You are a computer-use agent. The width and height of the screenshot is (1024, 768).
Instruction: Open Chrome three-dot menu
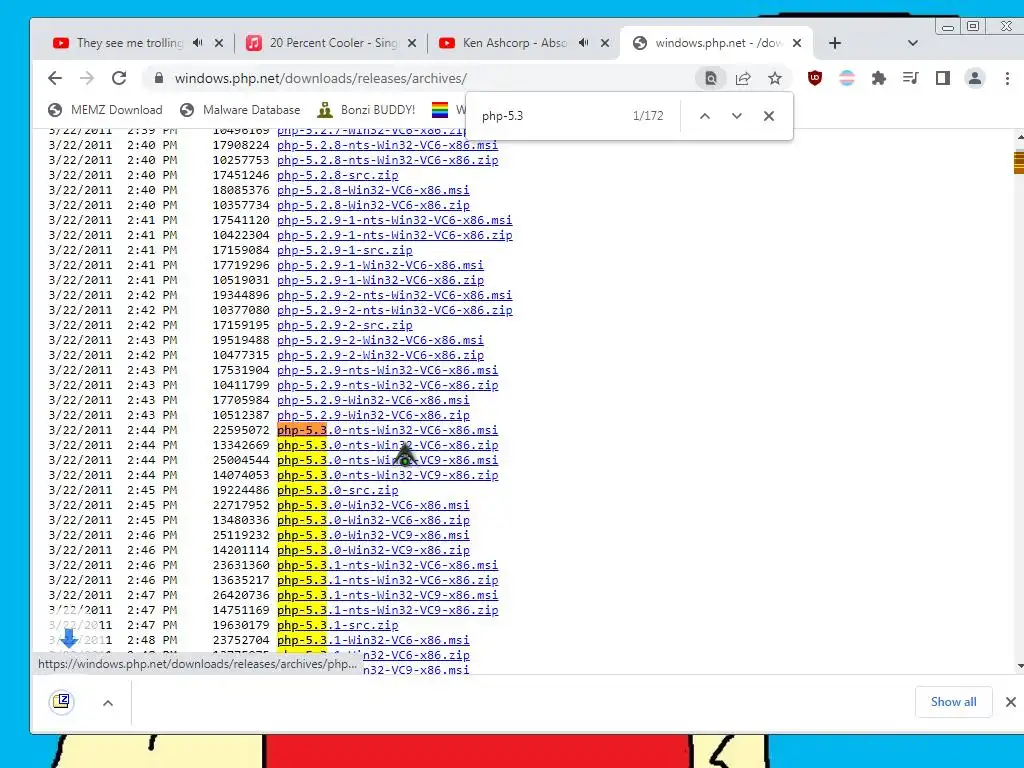pyautogui.click(x=1007, y=78)
